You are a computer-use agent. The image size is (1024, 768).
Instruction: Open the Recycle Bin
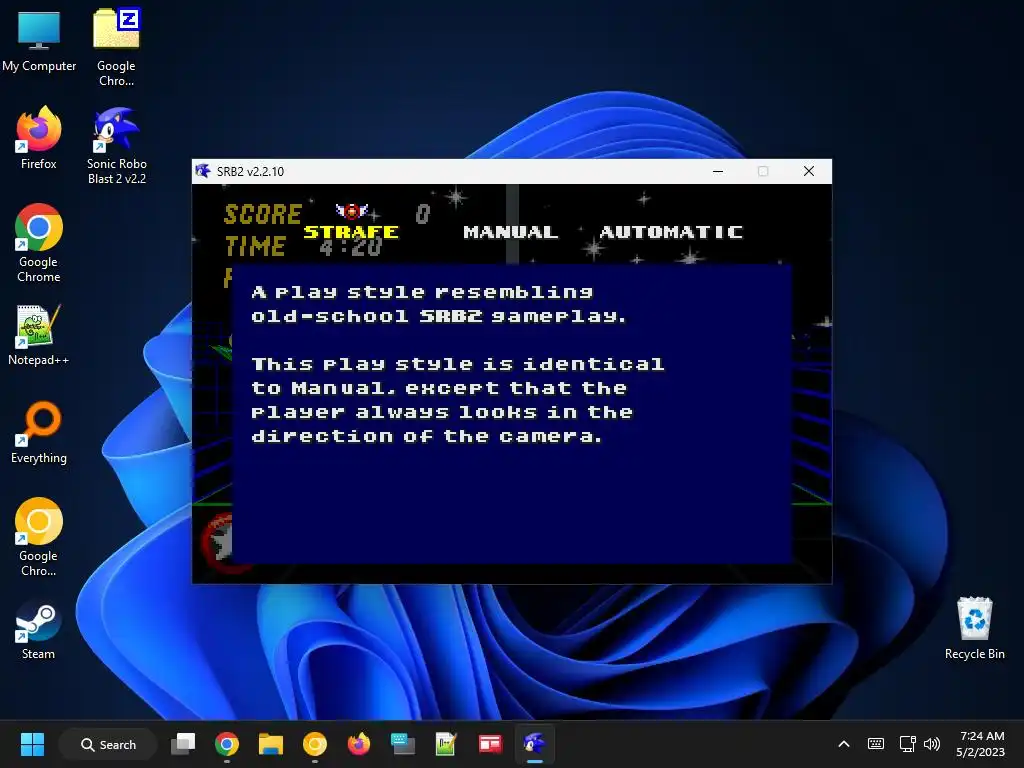coord(974,628)
